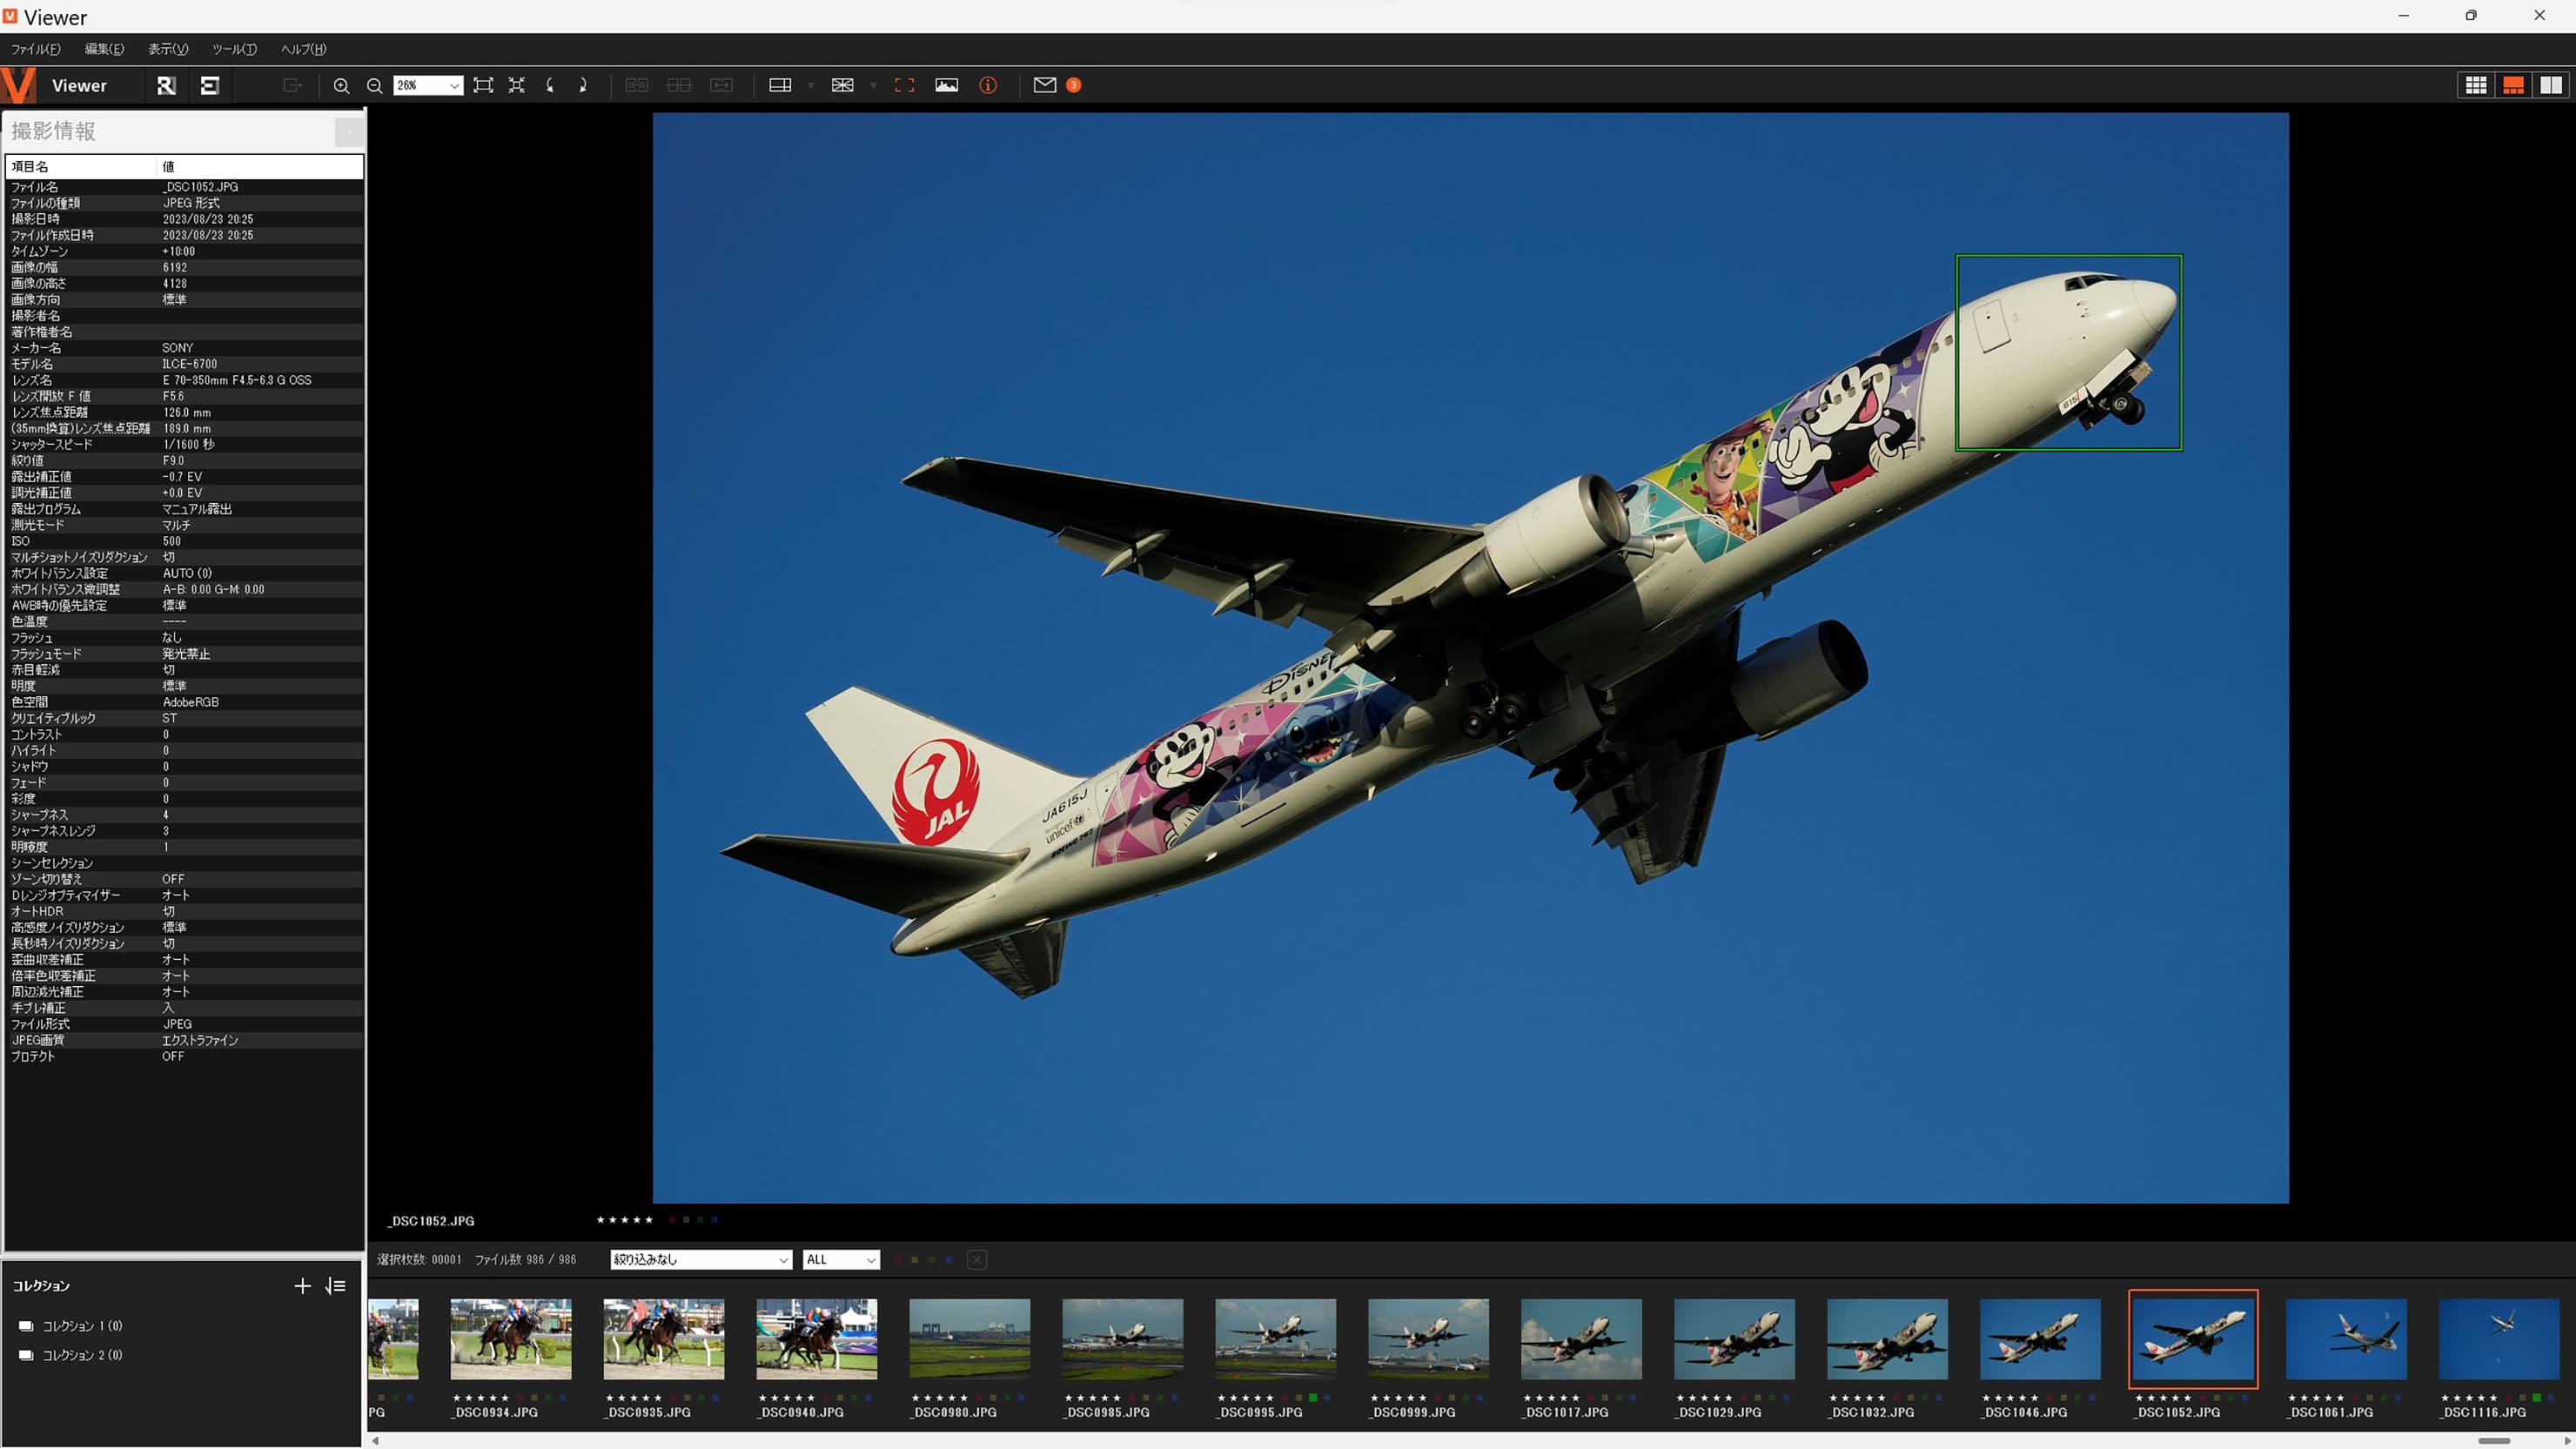Launch Remote with the R icon
This screenshot has height=1449, width=2576.
[166, 85]
